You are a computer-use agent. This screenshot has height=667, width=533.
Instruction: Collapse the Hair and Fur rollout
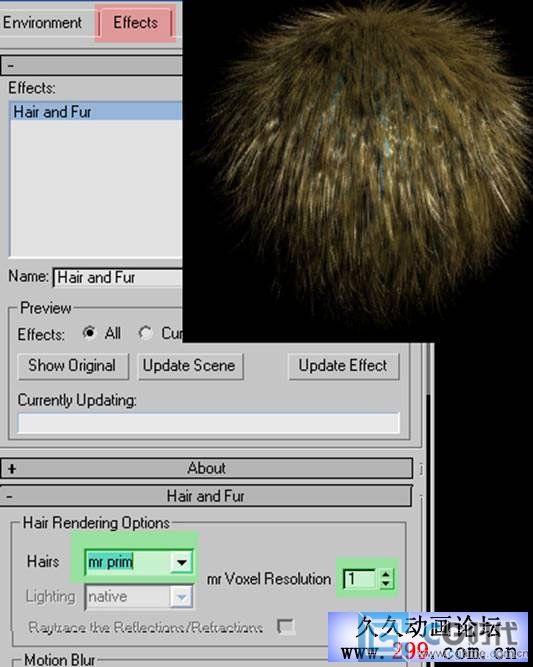pos(205,496)
